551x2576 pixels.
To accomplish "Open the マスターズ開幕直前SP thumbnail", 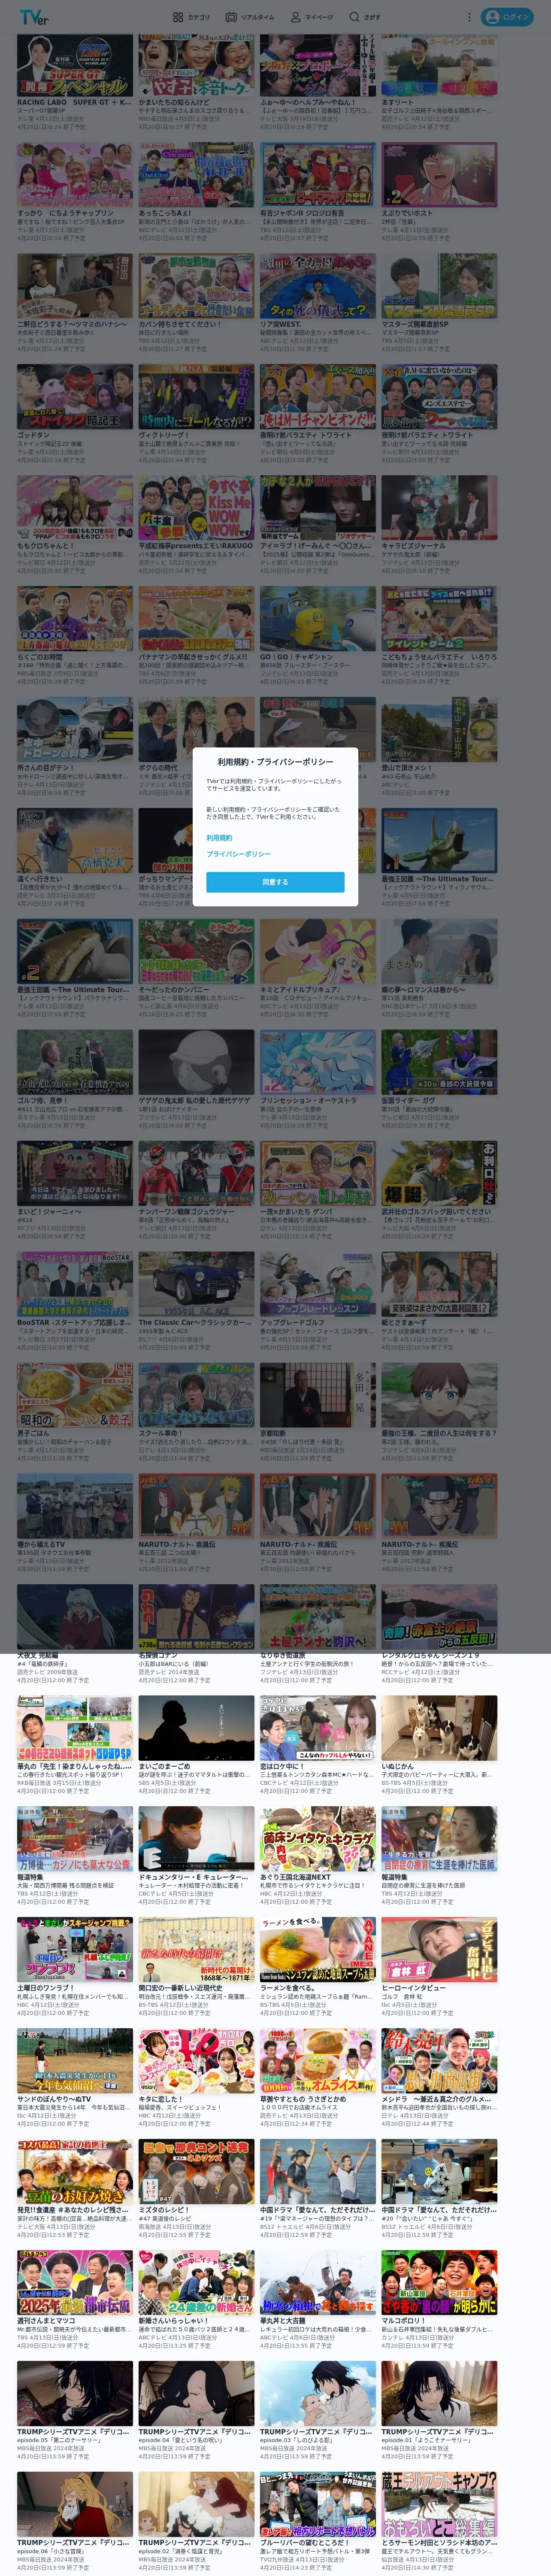I will click(439, 287).
